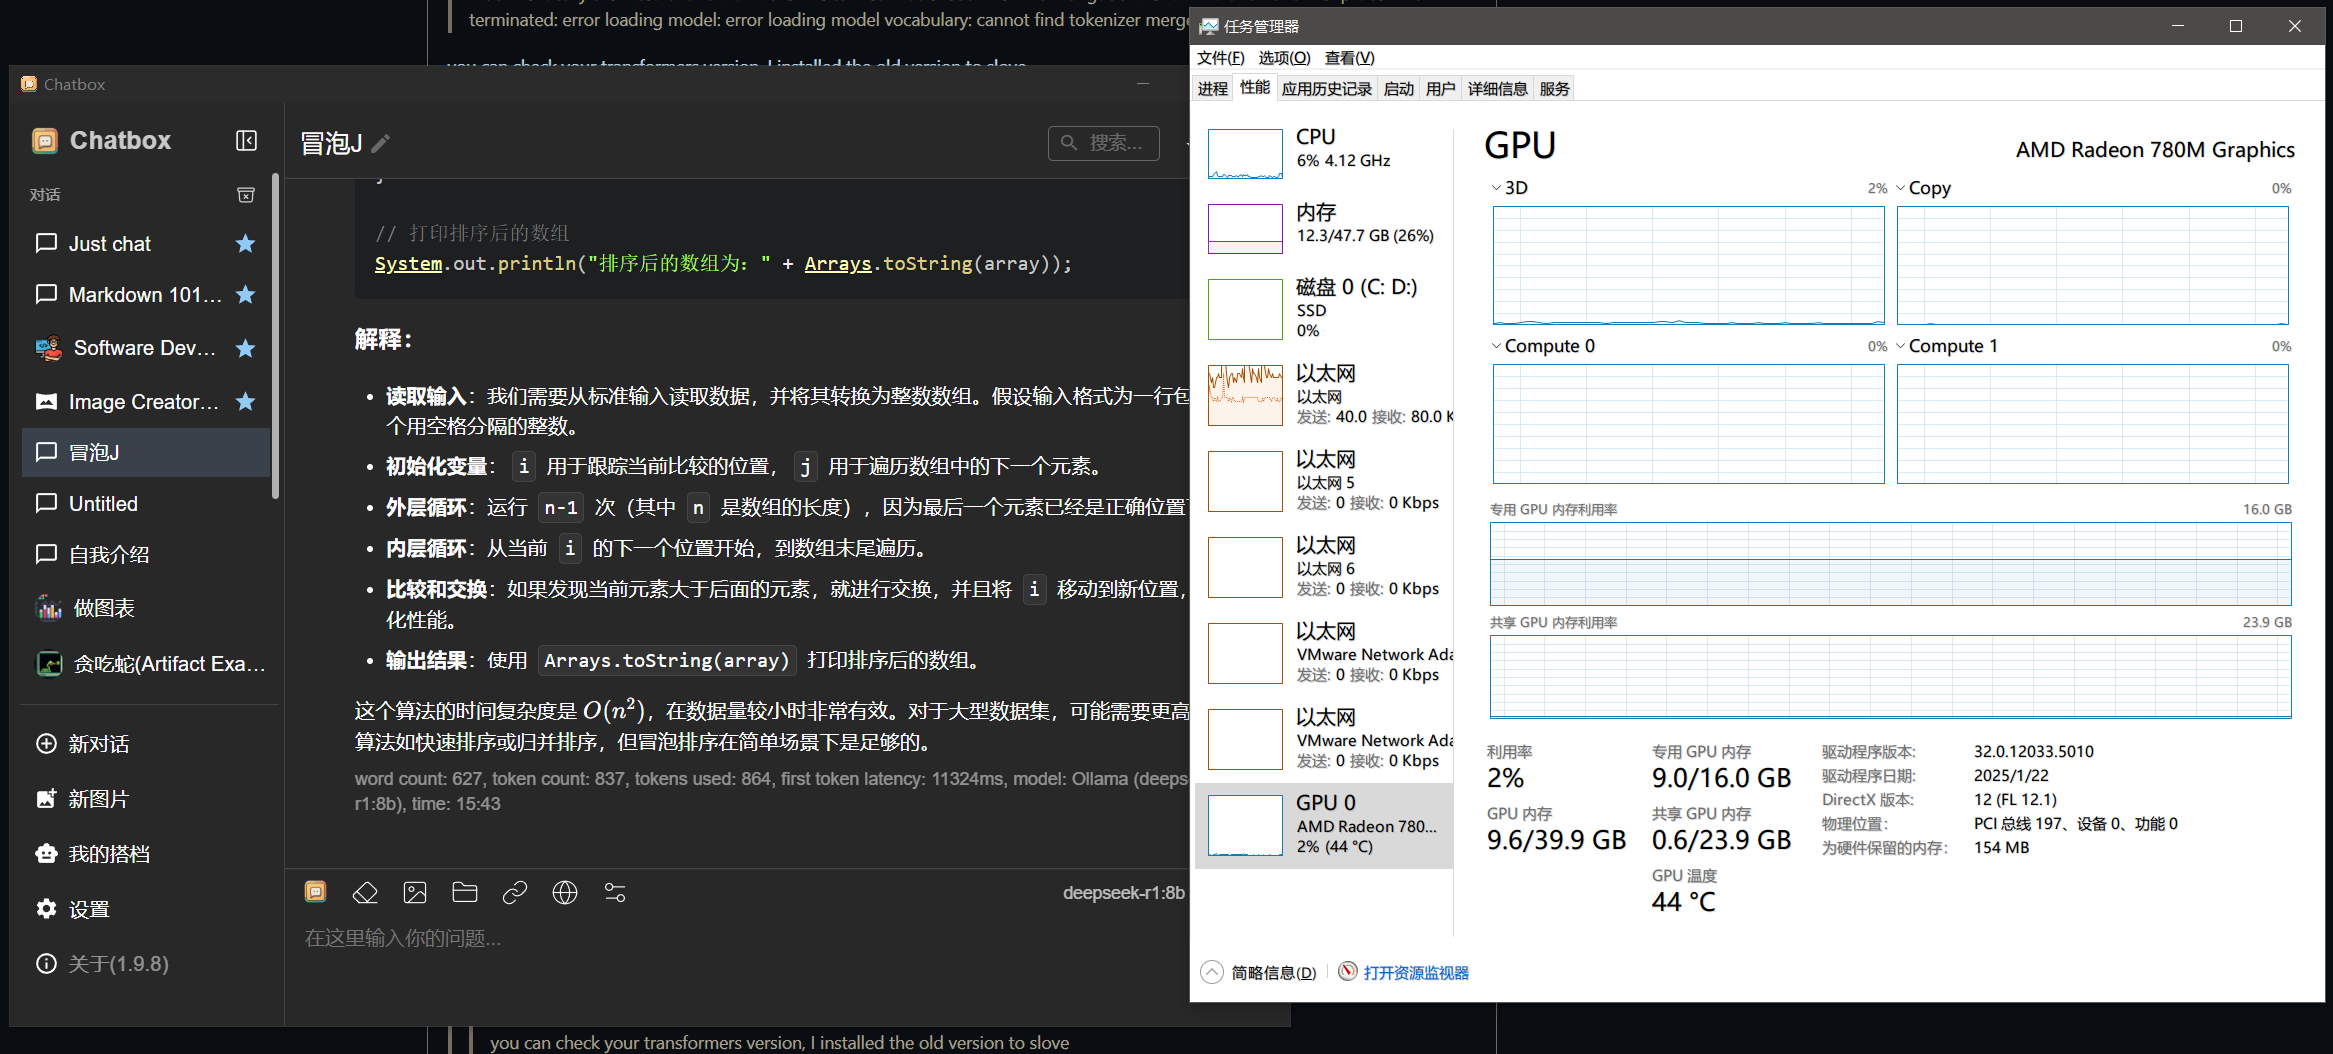Open the 做图表 conversation icon
The width and height of the screenshot is (2333, 1054).
pyautogui.click(x=48, y=607)
